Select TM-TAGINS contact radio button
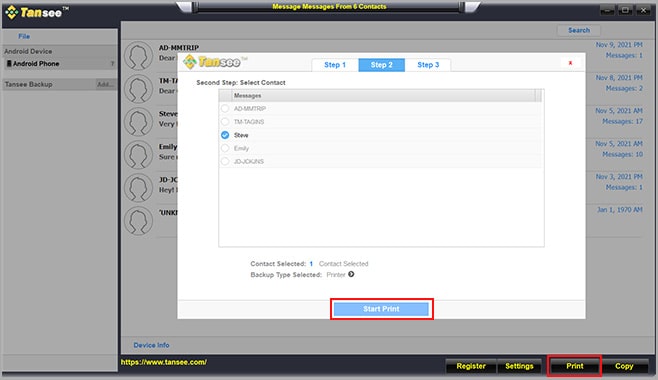Image resolution: width=658 pixels, height=380 pixels. (225, 122)
